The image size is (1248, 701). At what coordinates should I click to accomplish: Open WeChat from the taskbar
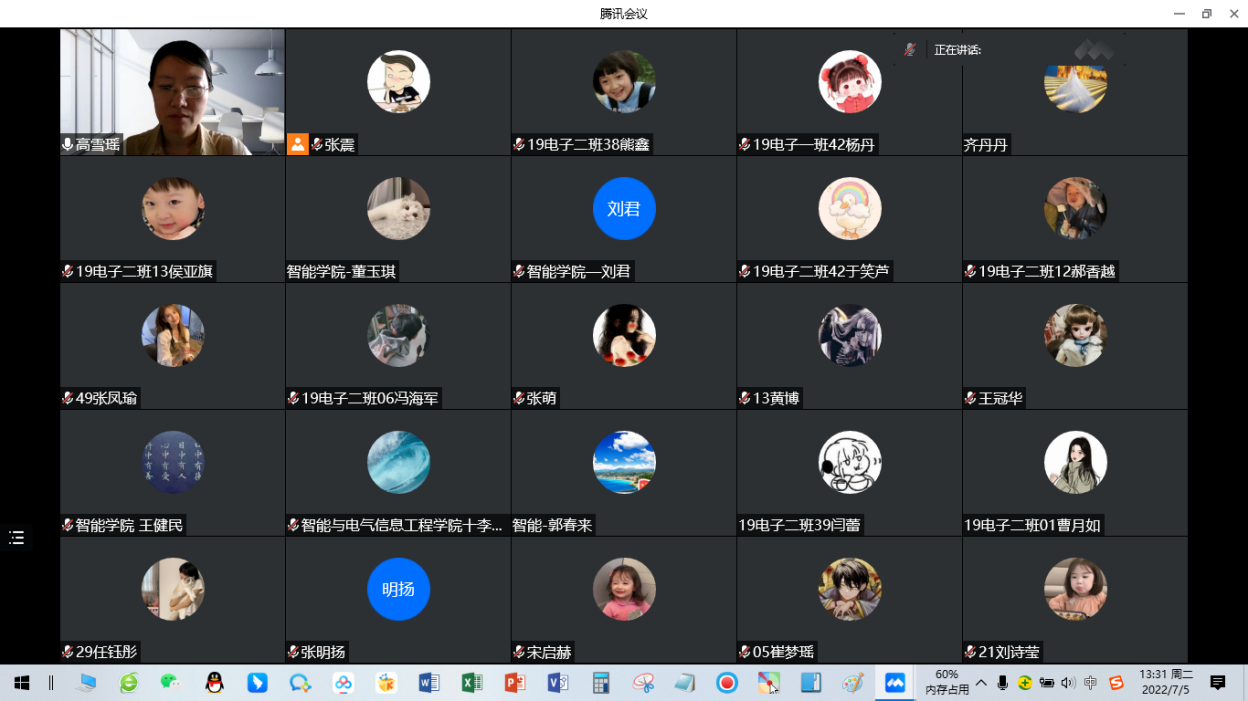pos(171,683)
